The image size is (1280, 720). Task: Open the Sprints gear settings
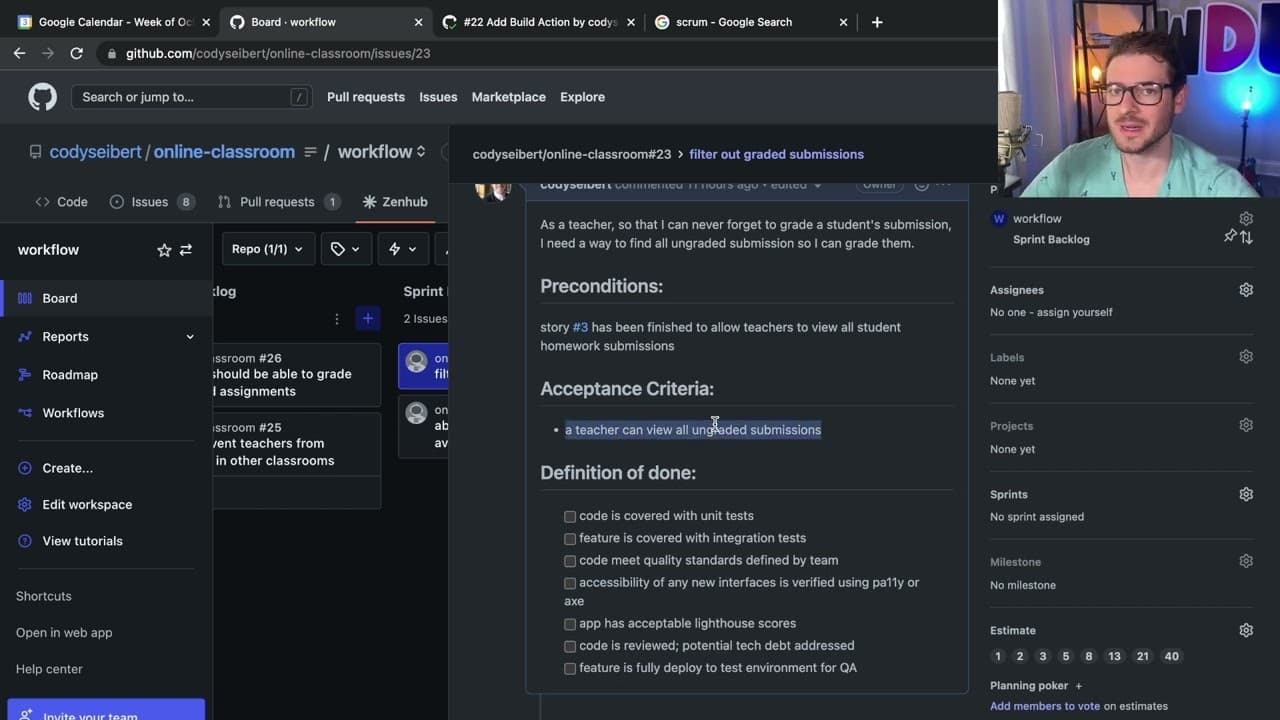1246,494
